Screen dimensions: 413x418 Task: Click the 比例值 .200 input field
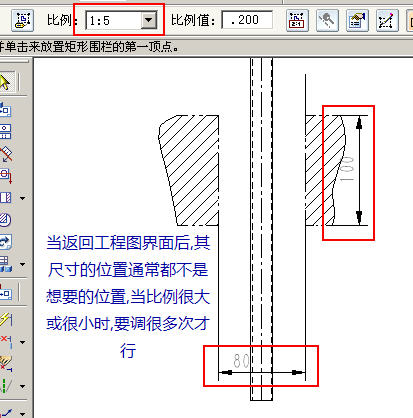[x=247, y=20]
